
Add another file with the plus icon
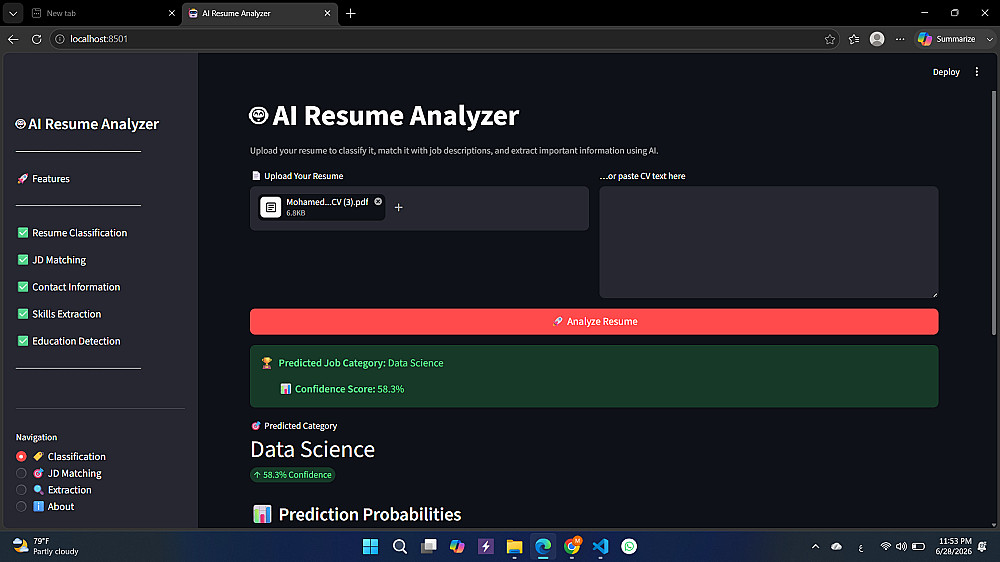coord(399,207)
